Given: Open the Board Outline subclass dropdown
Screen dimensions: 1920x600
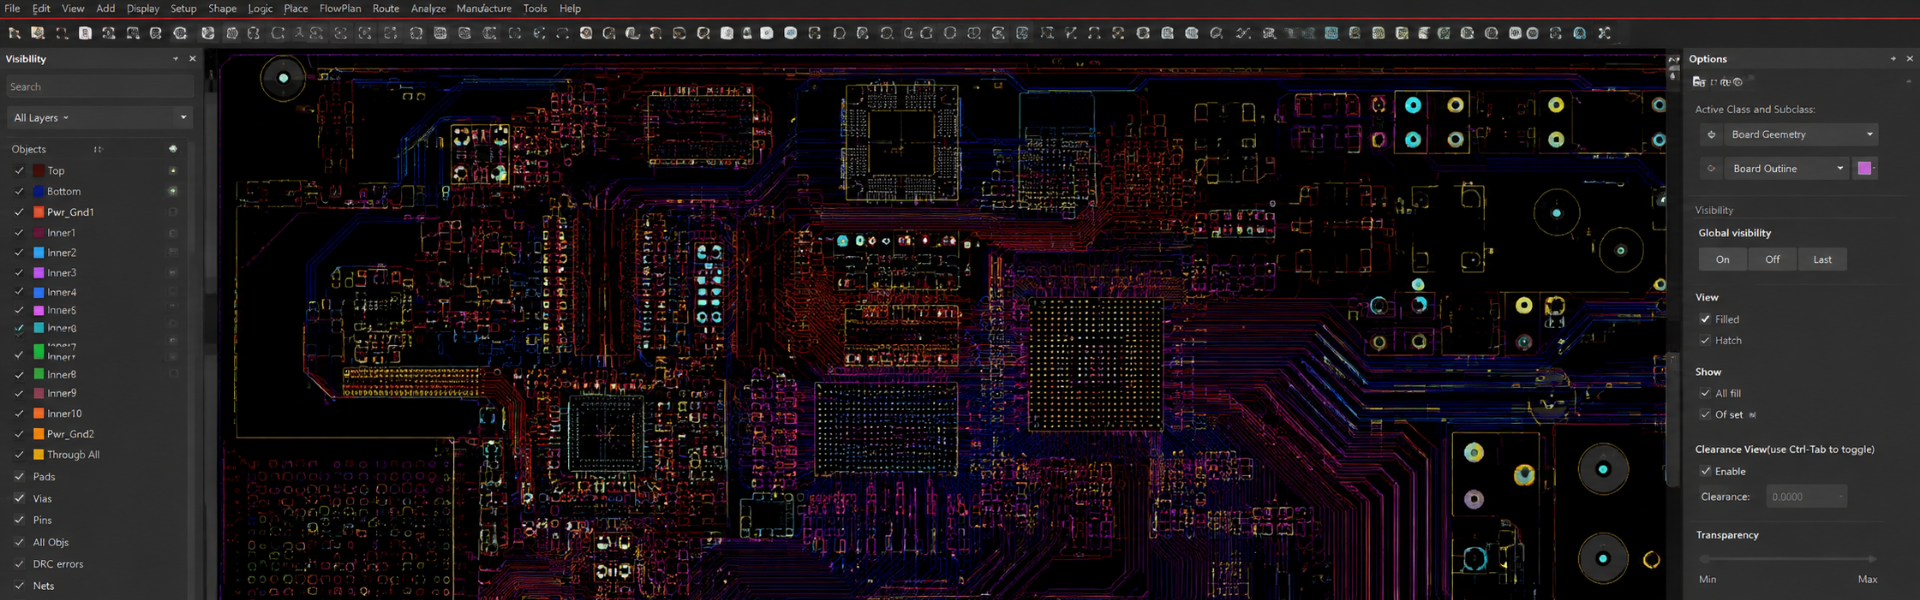Looking at the screenshot, I should [x=1787, y=168].
